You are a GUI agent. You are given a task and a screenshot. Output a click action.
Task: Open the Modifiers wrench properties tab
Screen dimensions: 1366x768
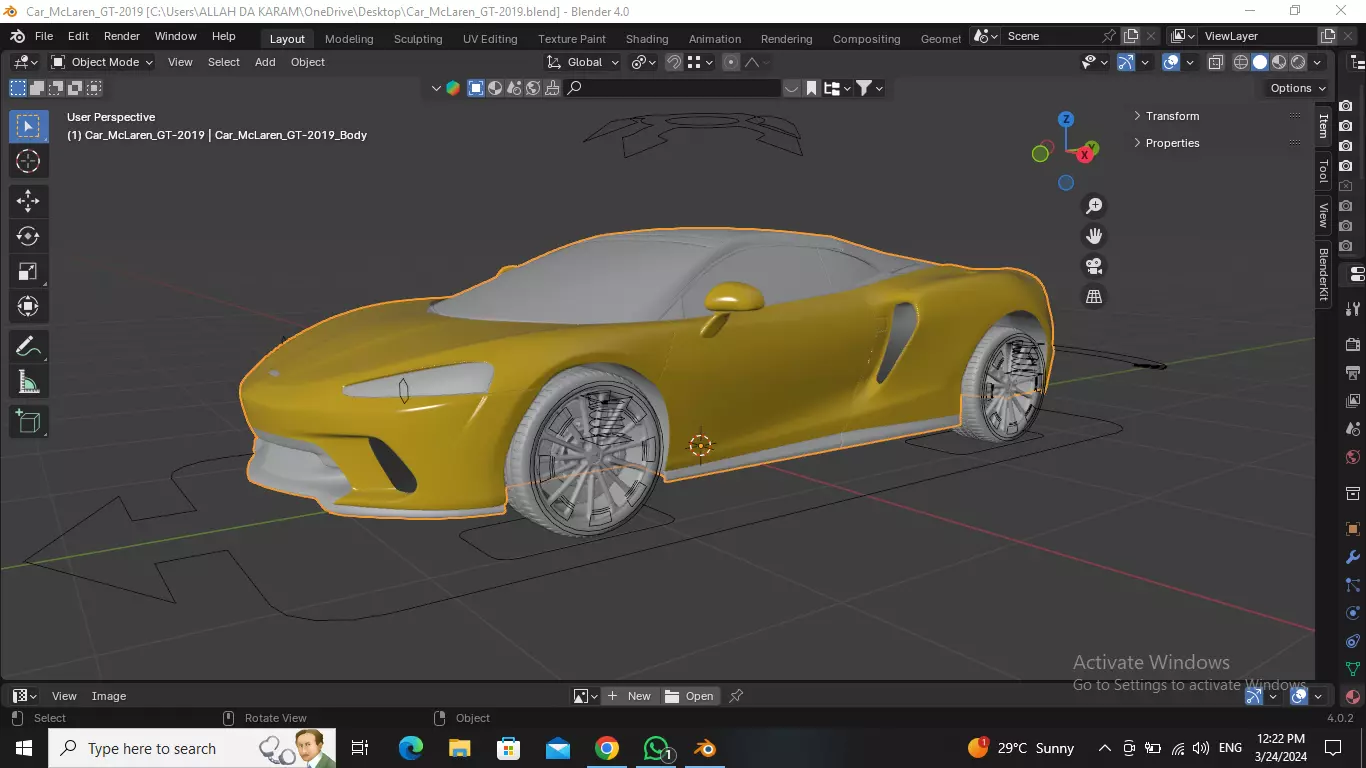pos(1353,557)
